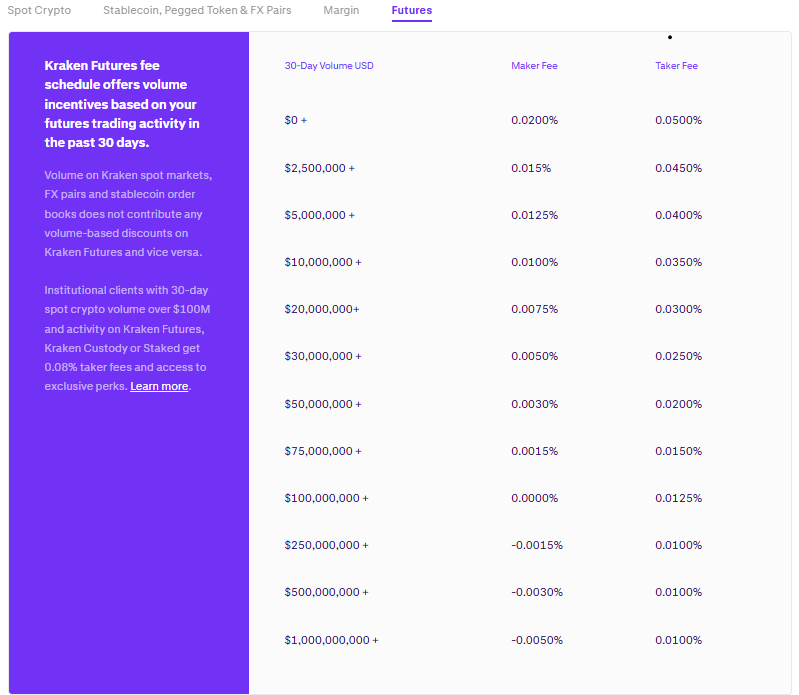Click the 0.0050% maker fee value
This screenshot has height=695, width=799.
535,356
